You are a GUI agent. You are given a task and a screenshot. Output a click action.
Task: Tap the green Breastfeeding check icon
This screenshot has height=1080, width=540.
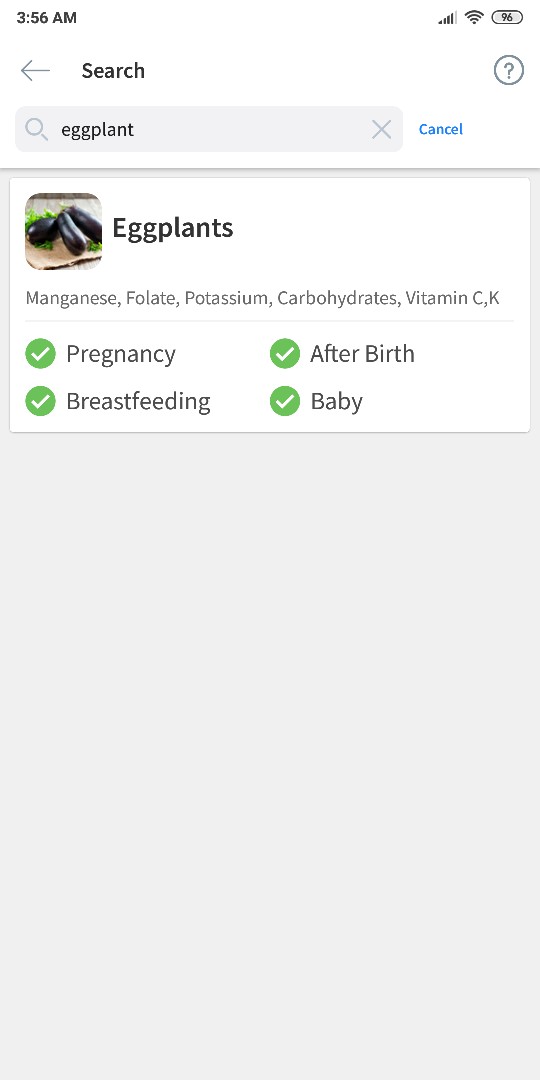click(x=41, y=401)
